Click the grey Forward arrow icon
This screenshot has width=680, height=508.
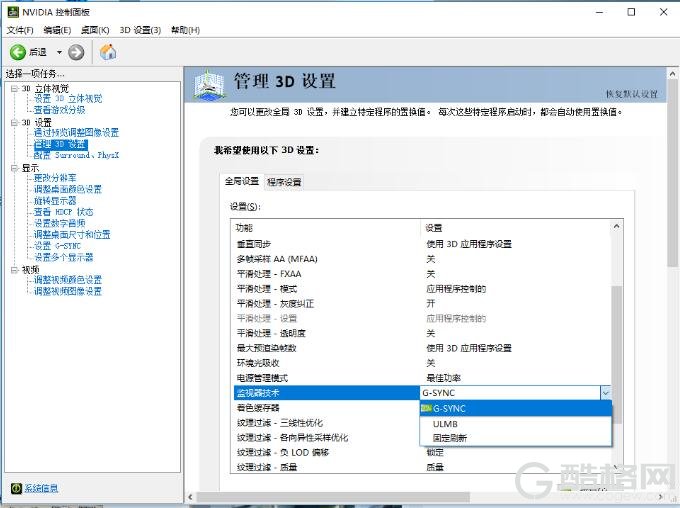click(x=76, y=52)
